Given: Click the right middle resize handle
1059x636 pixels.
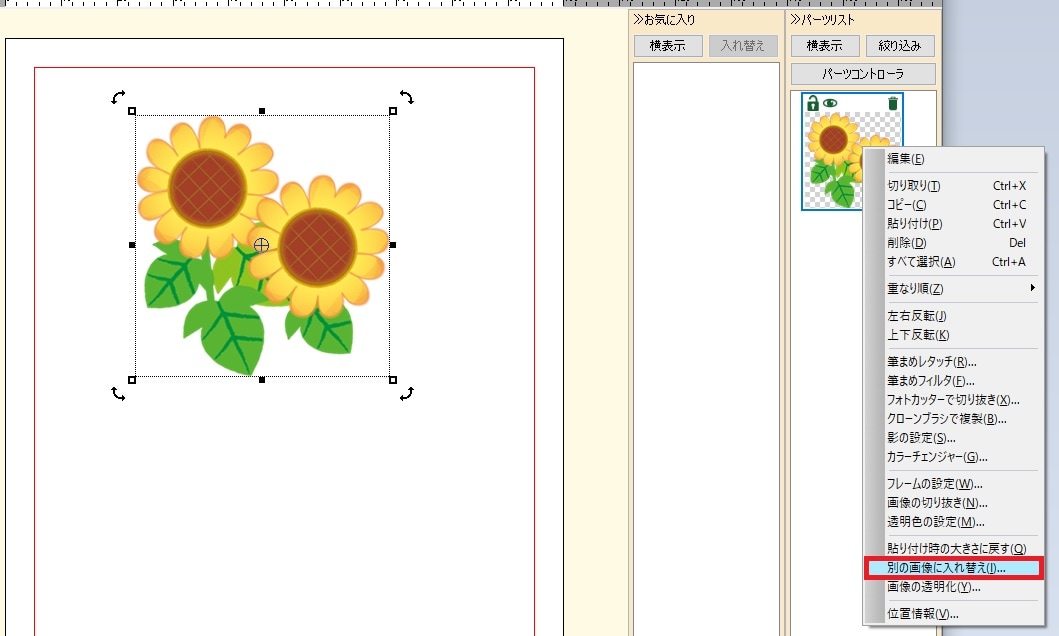Looking at the screenshot, I should 393,245.
